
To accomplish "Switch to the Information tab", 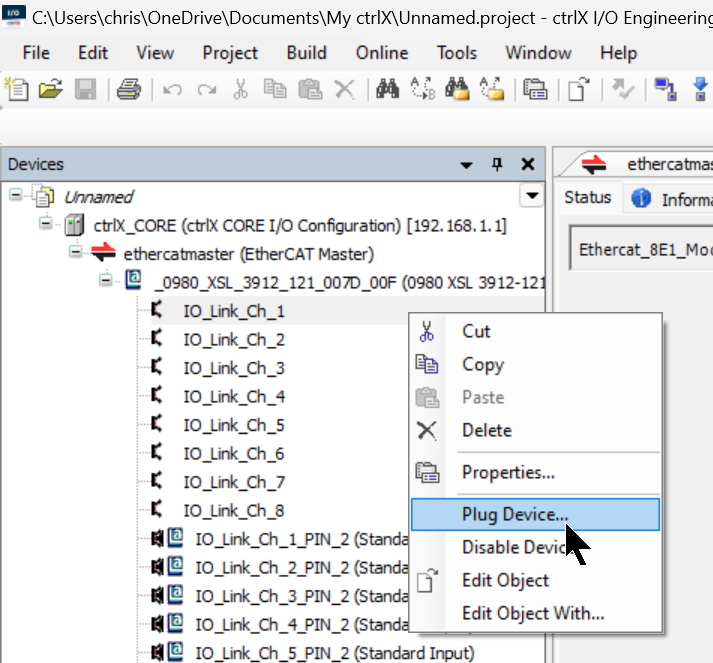I will [x=671, y=199].
